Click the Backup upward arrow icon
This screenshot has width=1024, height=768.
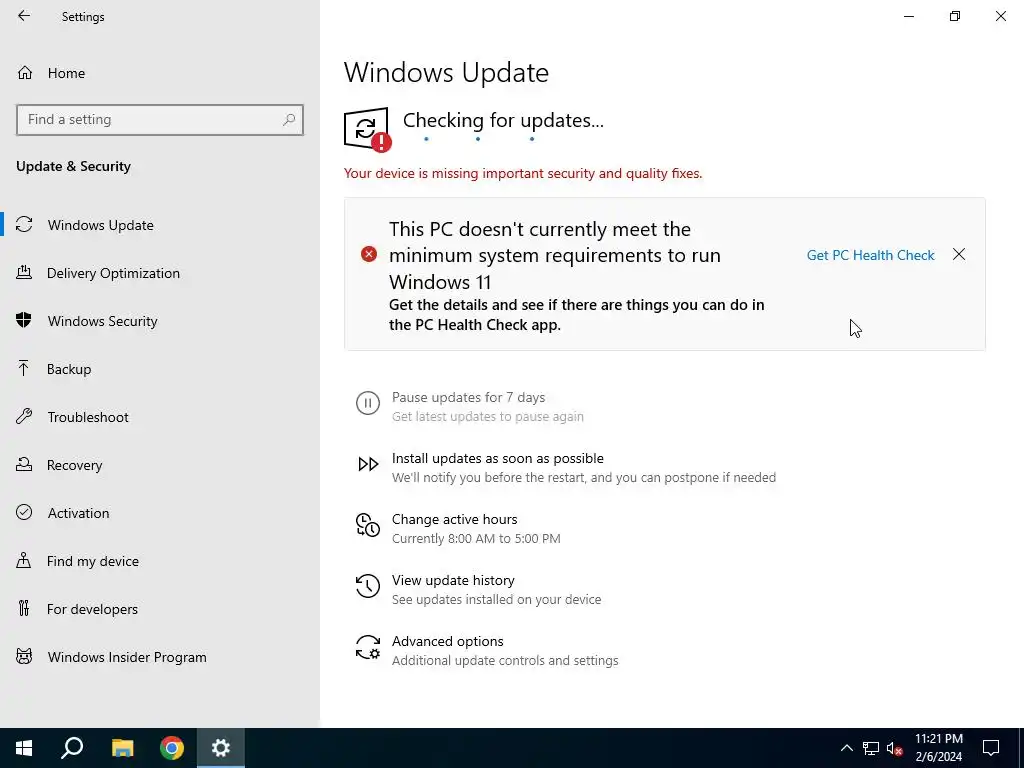tap(24, 368)
